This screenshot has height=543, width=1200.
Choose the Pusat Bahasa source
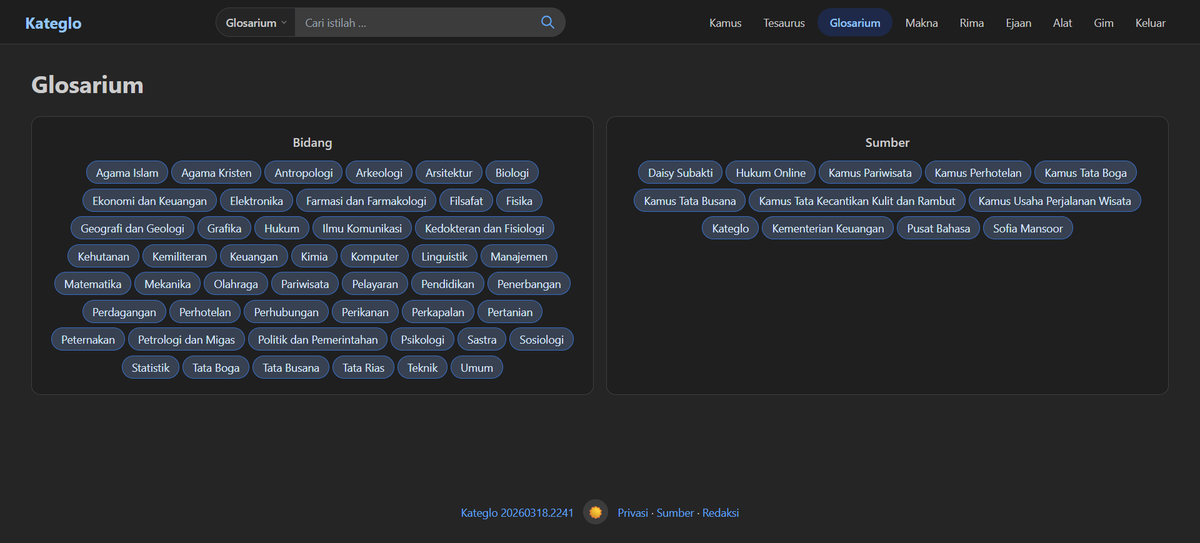click(938, 228)
